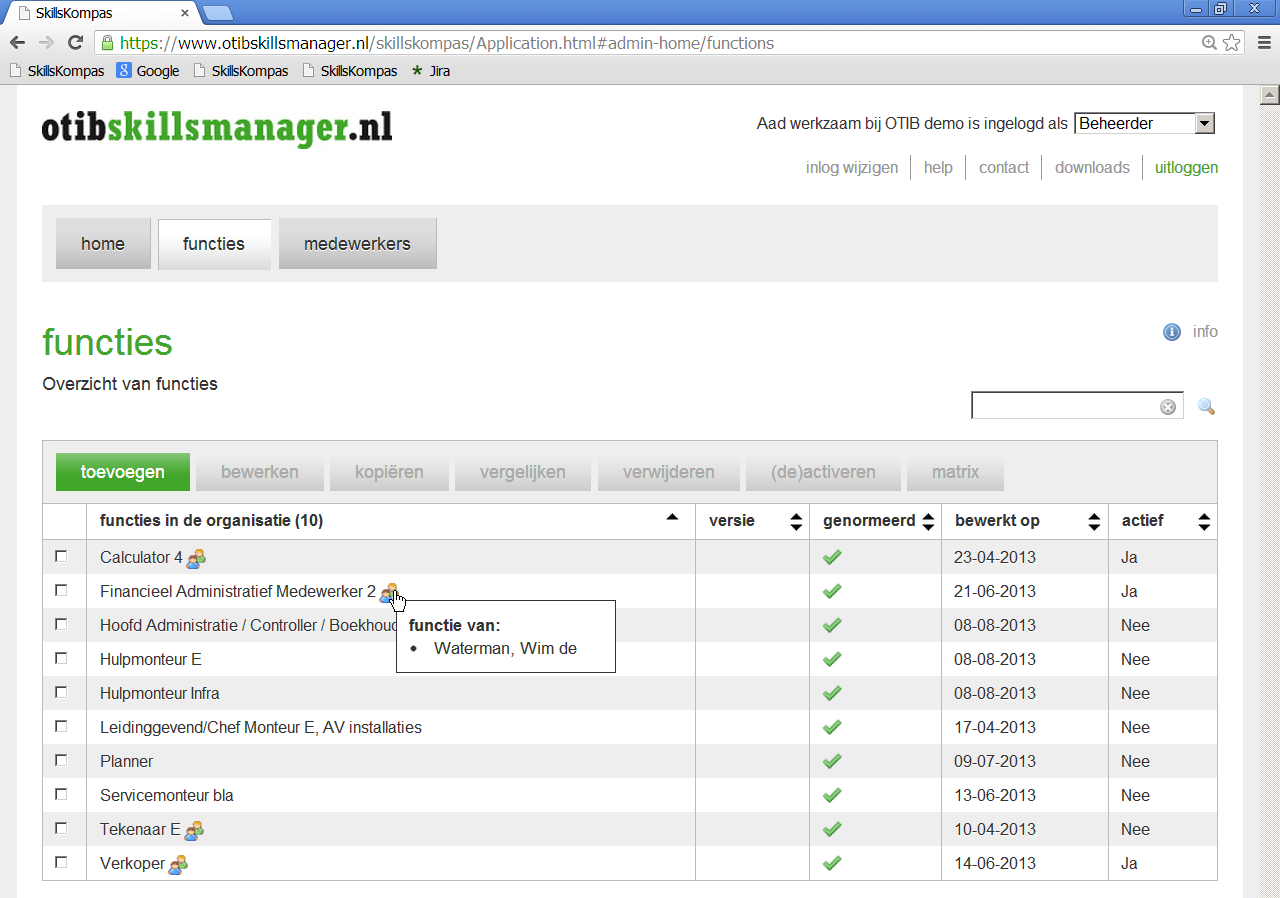Click the zoom icon in address bar
The width and height of the screenshot is (1280, 898).
1209,43
